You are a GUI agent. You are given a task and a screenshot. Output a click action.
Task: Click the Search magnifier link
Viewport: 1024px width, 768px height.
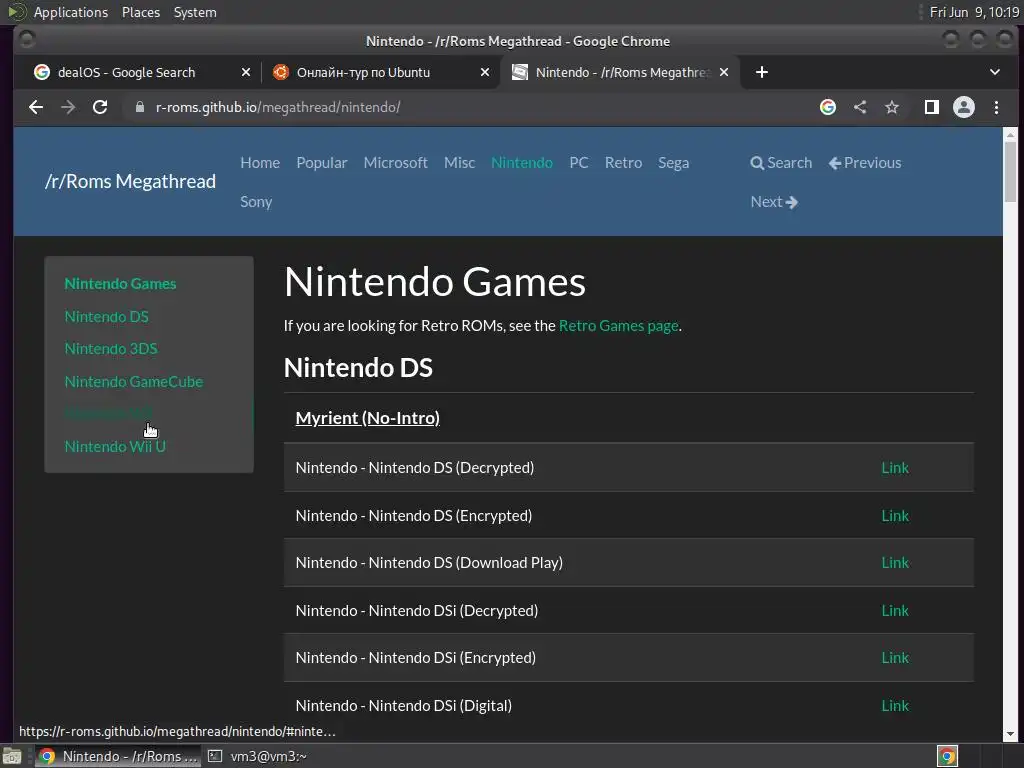[x=781, y=163]
